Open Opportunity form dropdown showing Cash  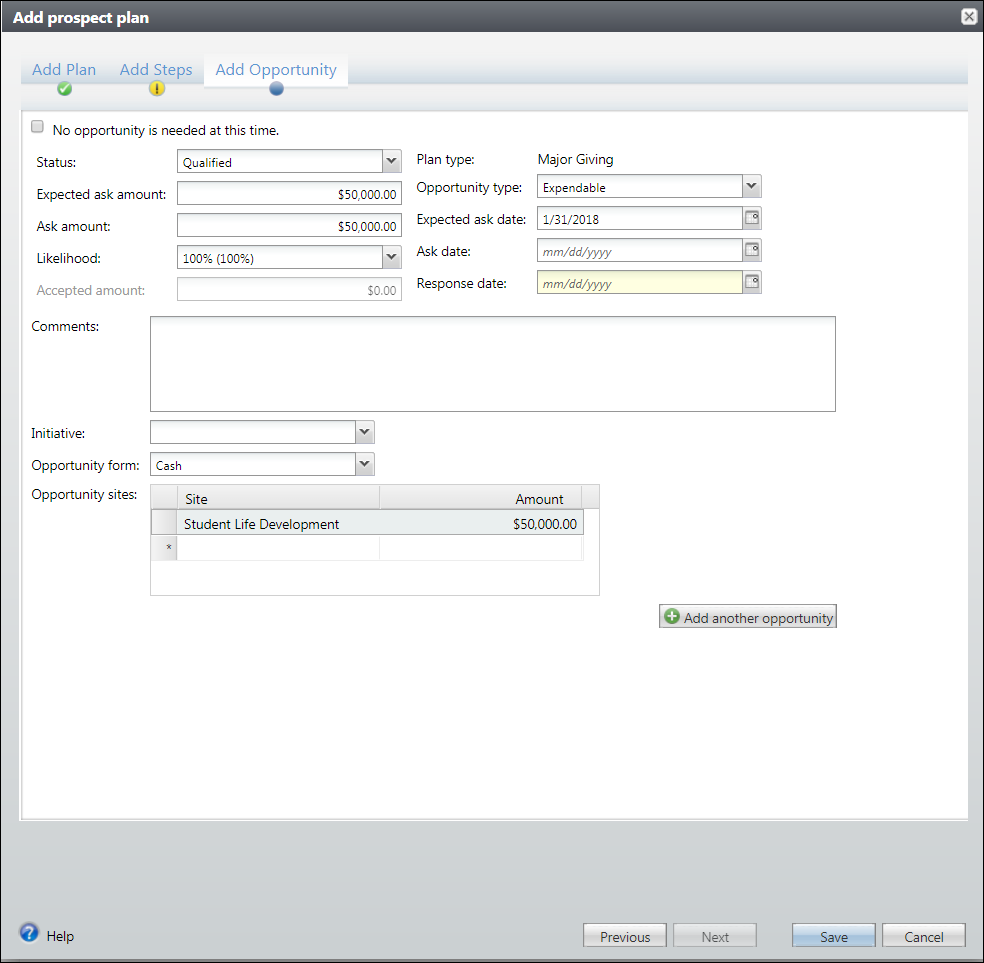365,464
